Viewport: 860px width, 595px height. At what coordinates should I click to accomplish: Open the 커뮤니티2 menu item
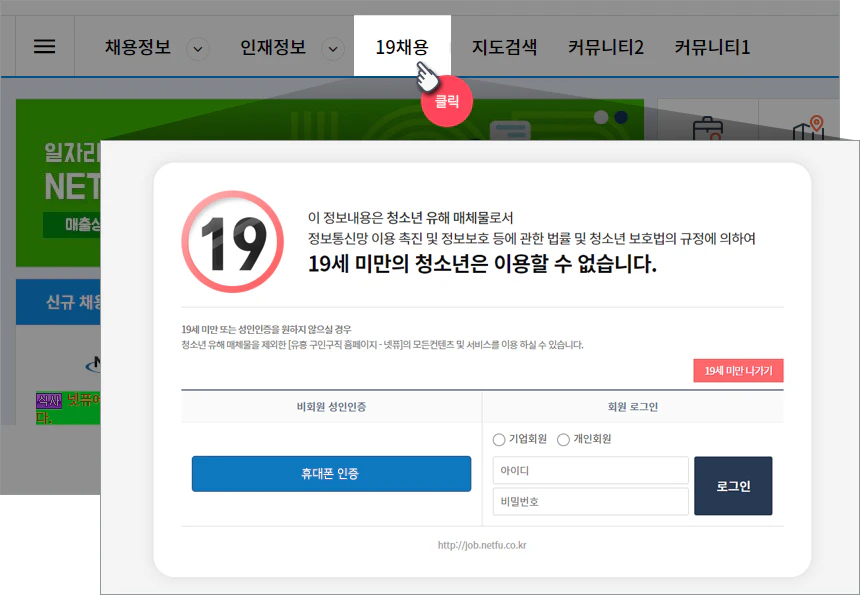pos(609,45)
